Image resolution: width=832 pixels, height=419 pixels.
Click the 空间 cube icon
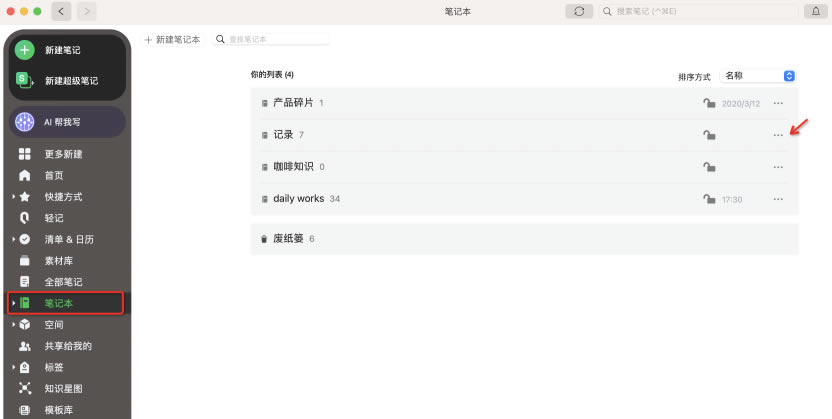click(x=24, y=325)
